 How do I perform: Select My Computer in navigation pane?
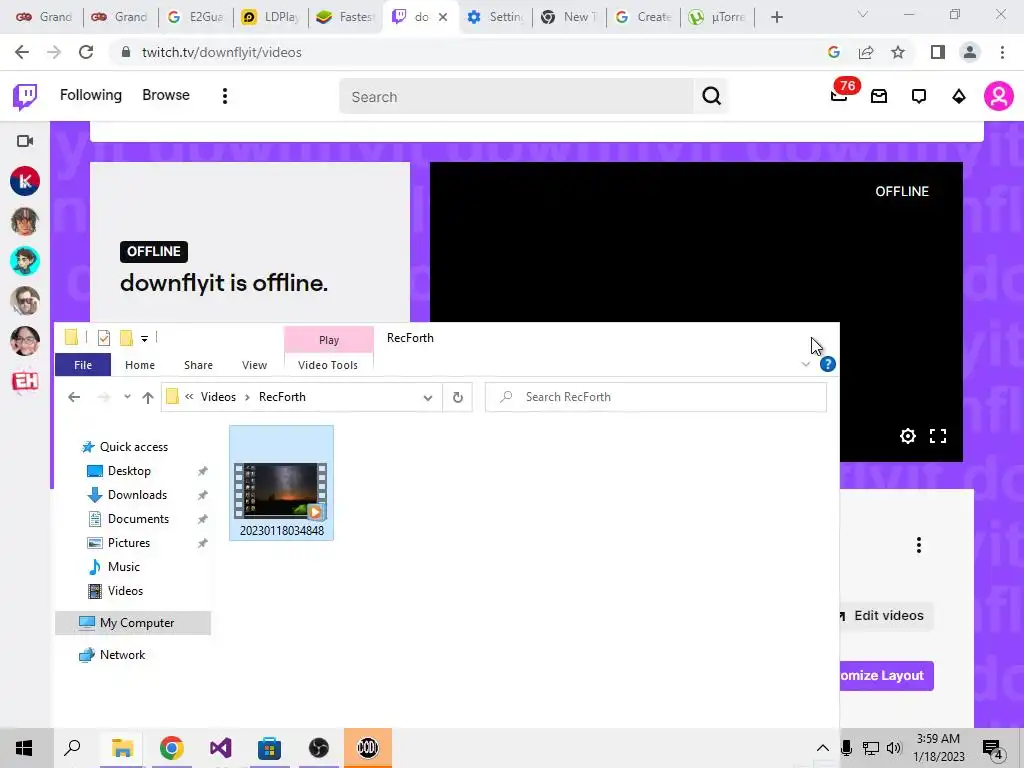(133, 623)
